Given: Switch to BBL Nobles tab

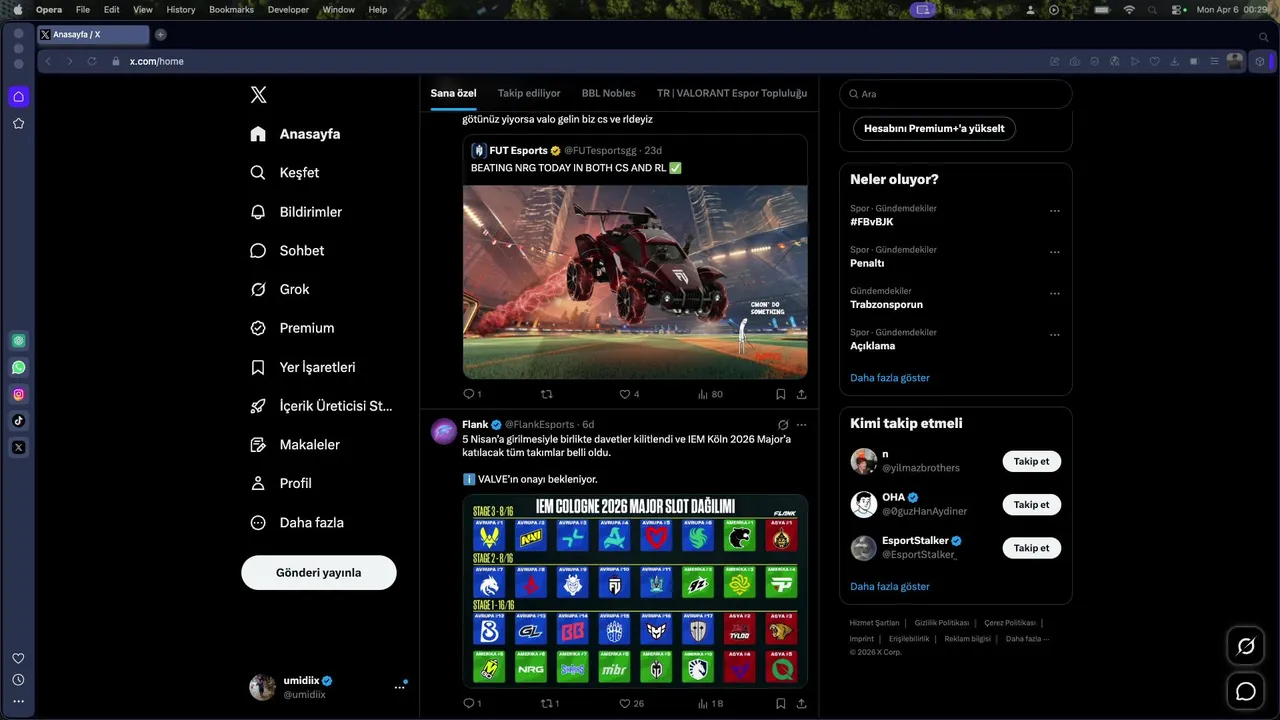Looking at the screenshot, I should [608, 93].
